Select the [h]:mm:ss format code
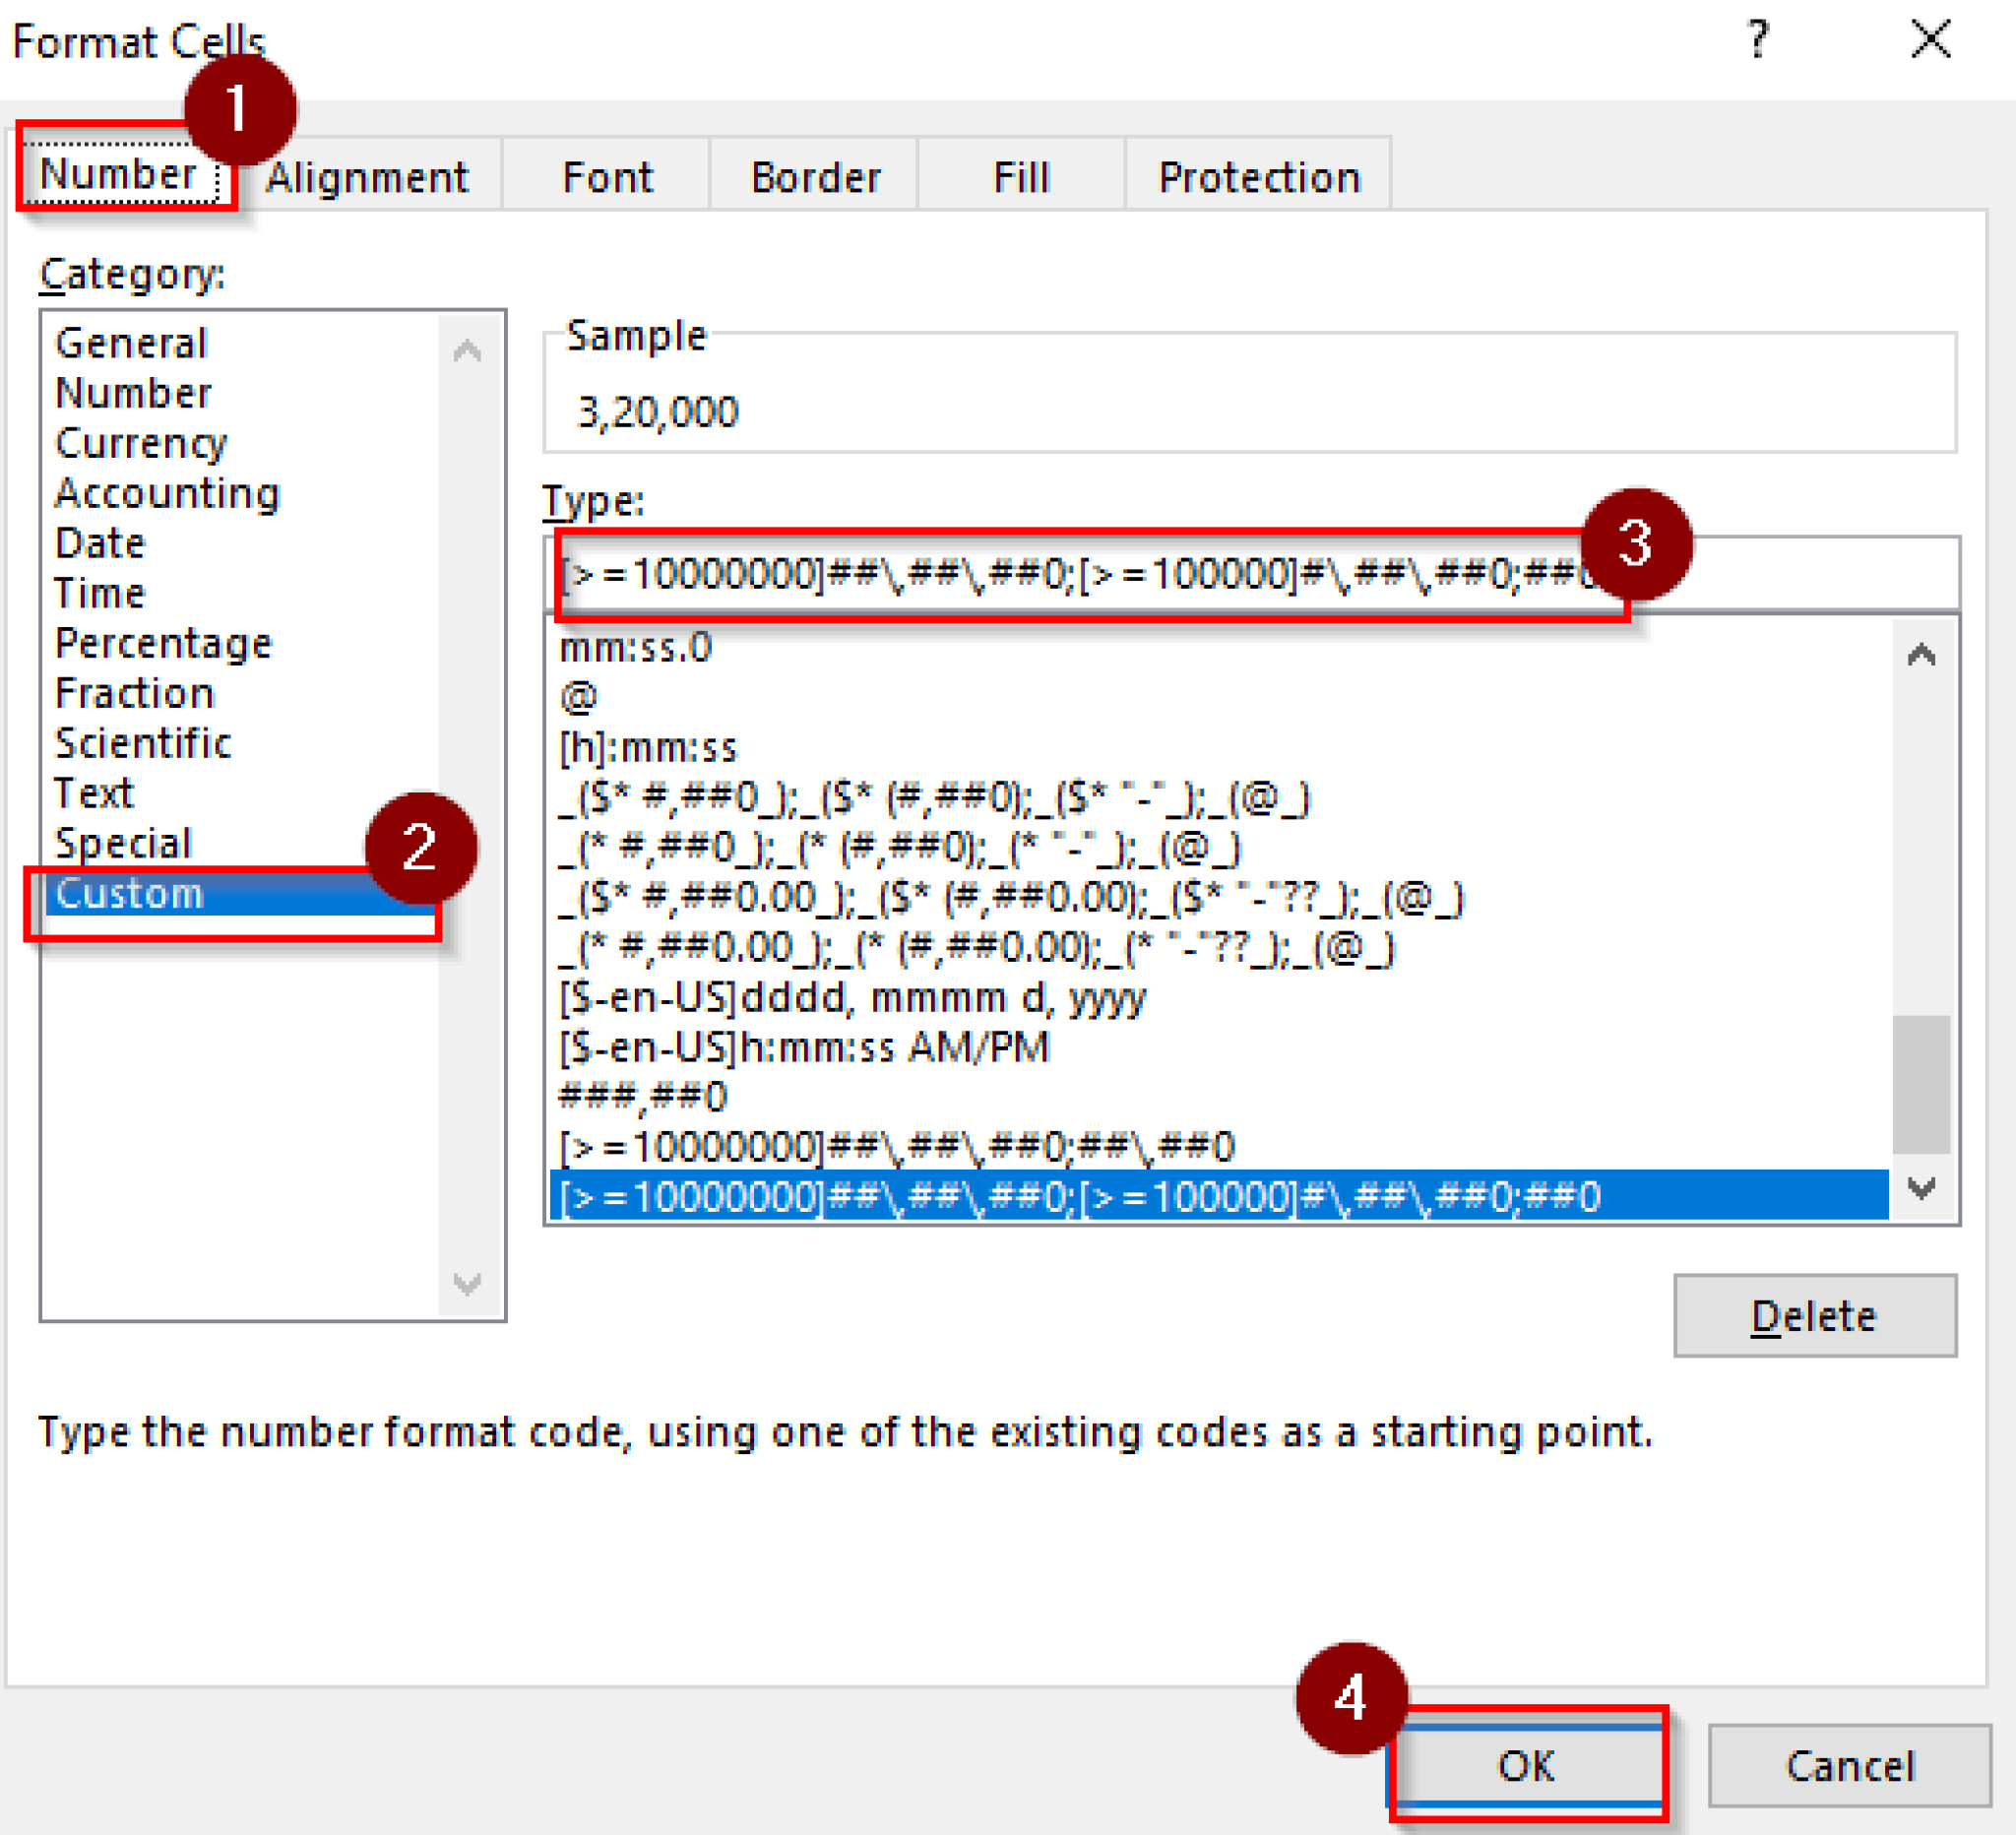This screenshot has width=2016, height=1835. coord(648,748)
